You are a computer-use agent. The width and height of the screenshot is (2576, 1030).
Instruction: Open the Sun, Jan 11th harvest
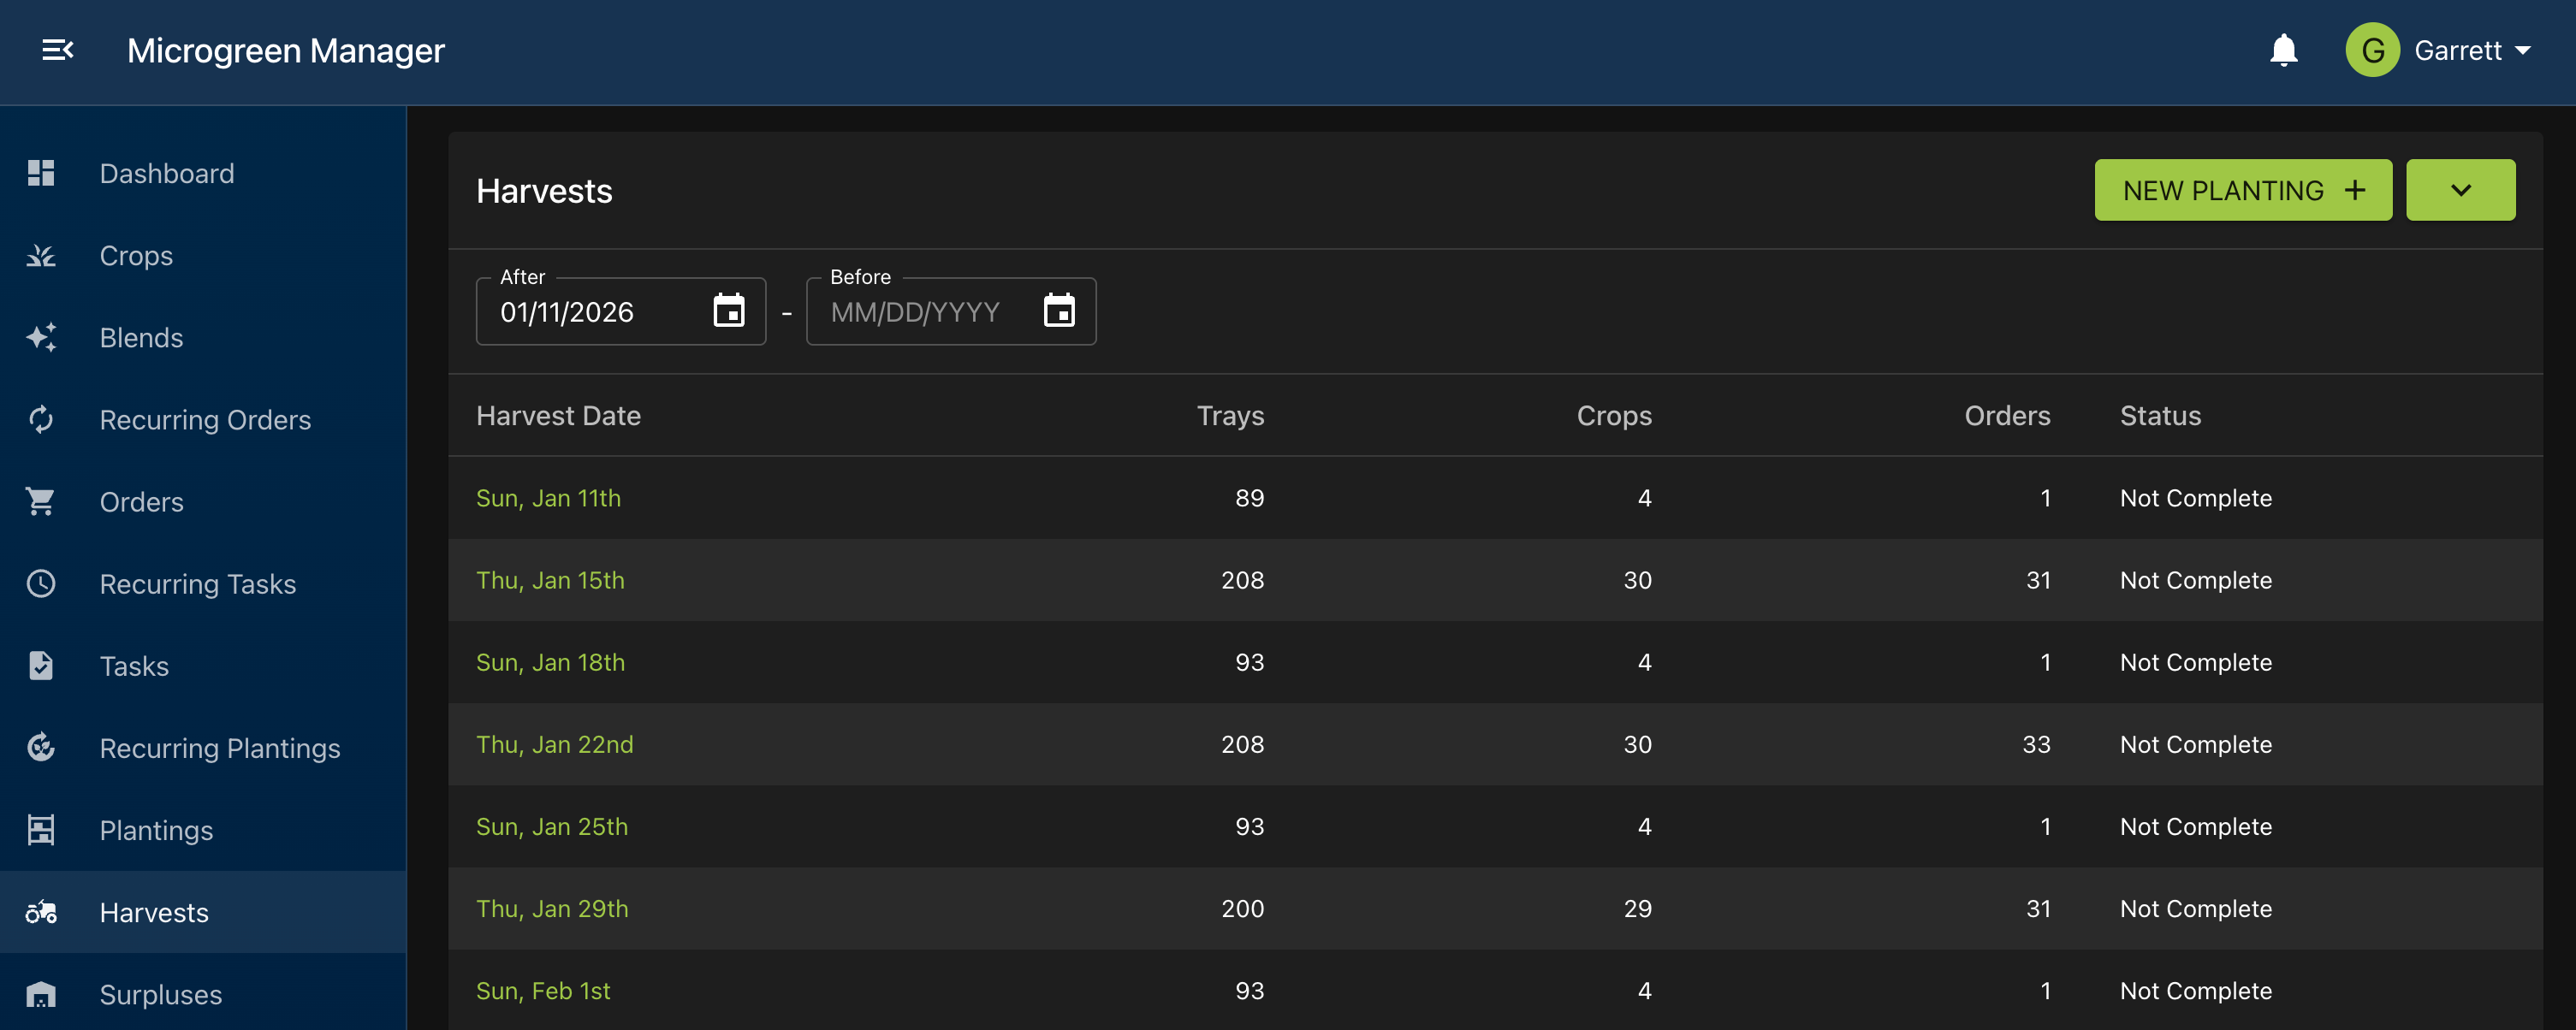pyautogui.click(x=548, y=498)
